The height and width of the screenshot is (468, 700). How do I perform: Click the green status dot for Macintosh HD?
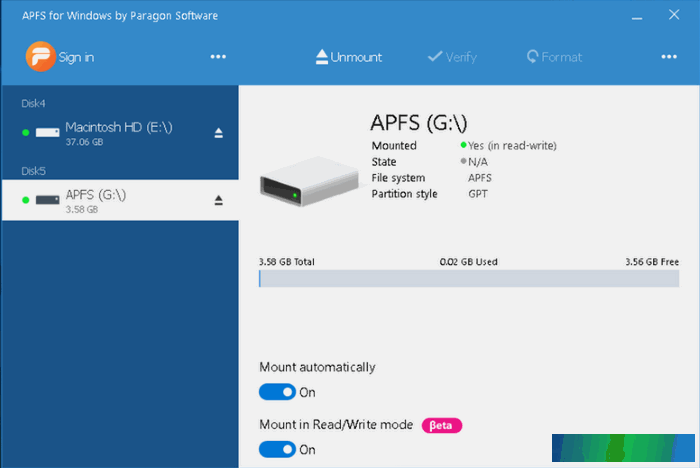pos(26,133)
